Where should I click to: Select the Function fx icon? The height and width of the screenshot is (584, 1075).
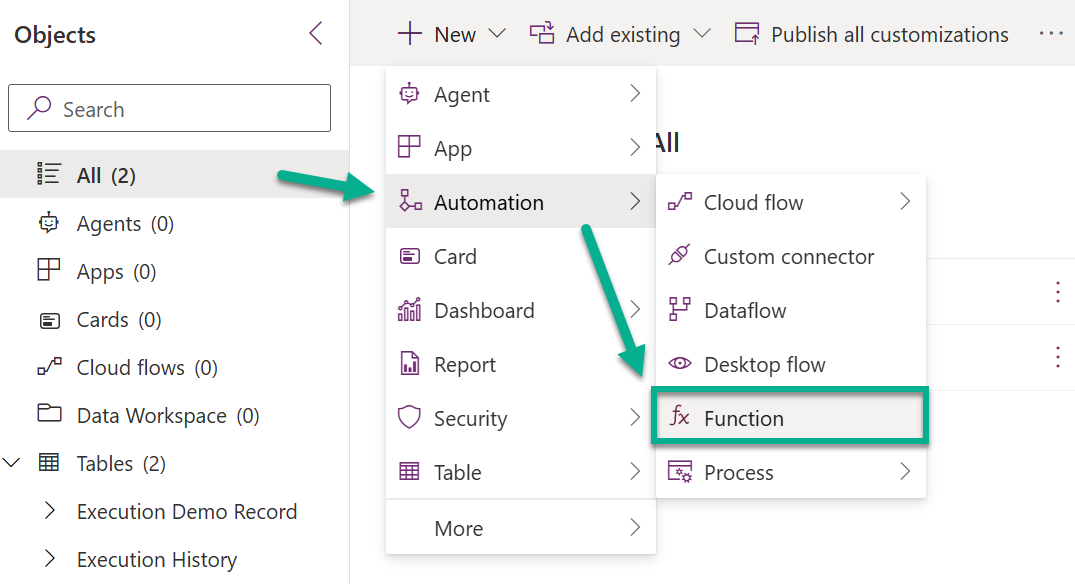[679, 416]
